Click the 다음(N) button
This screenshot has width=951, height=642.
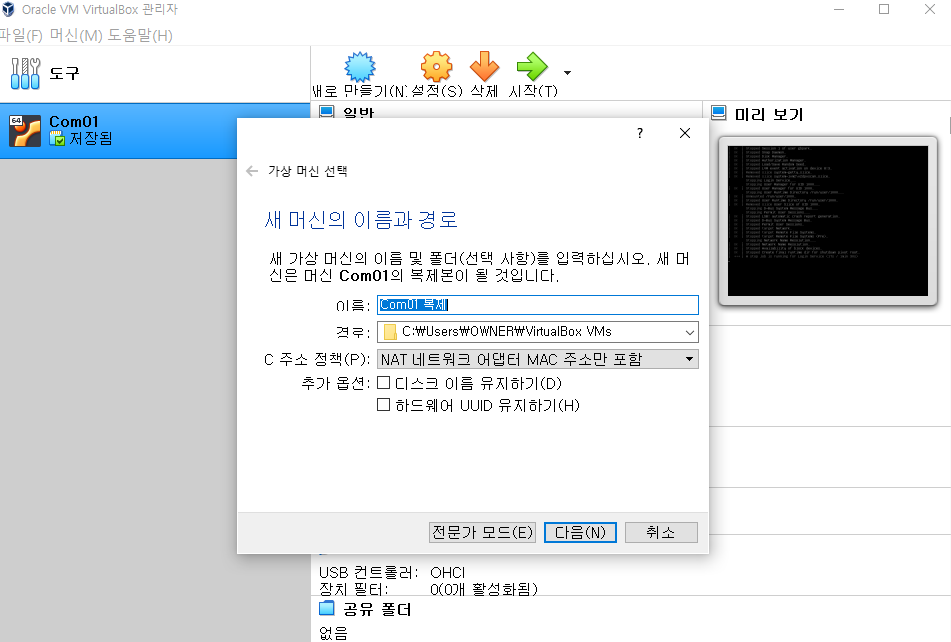pos(580,532)
